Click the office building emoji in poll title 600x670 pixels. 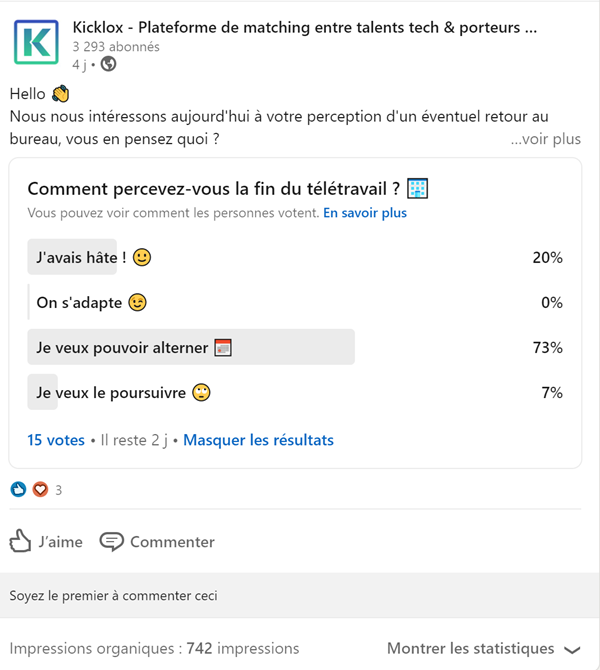coord(418,188)
